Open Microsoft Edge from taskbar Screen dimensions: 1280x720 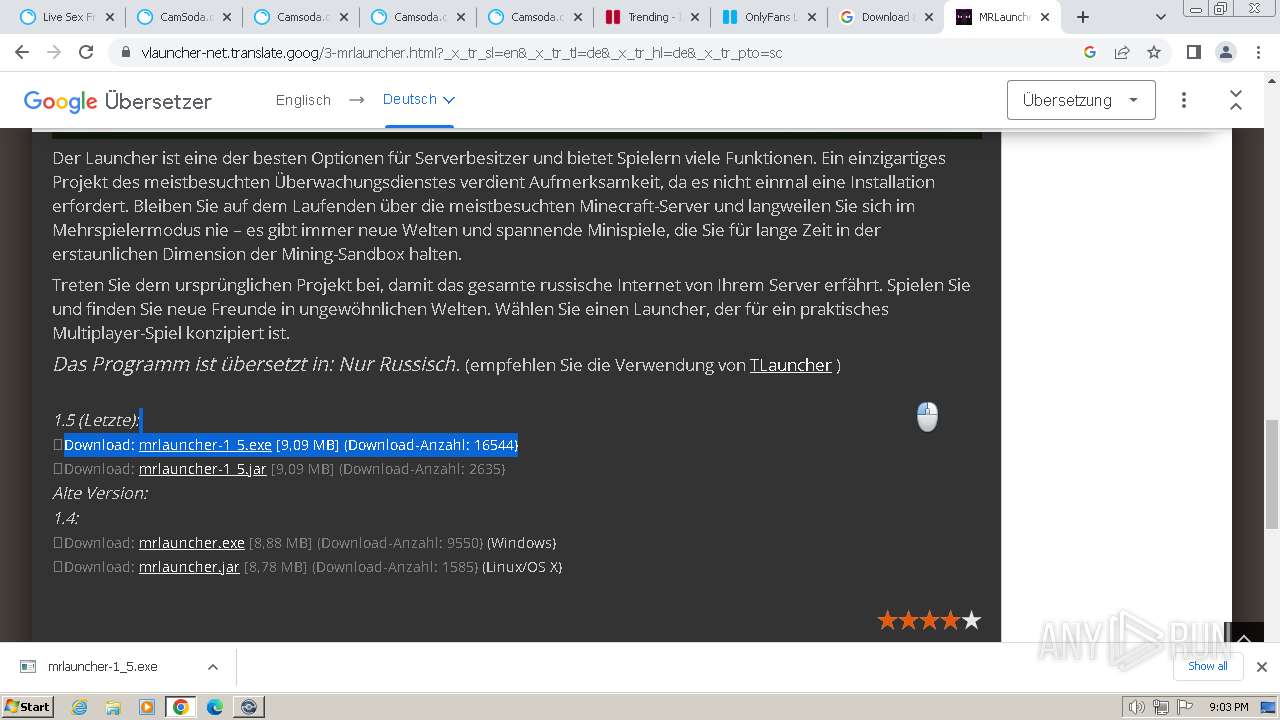[215, 707]
